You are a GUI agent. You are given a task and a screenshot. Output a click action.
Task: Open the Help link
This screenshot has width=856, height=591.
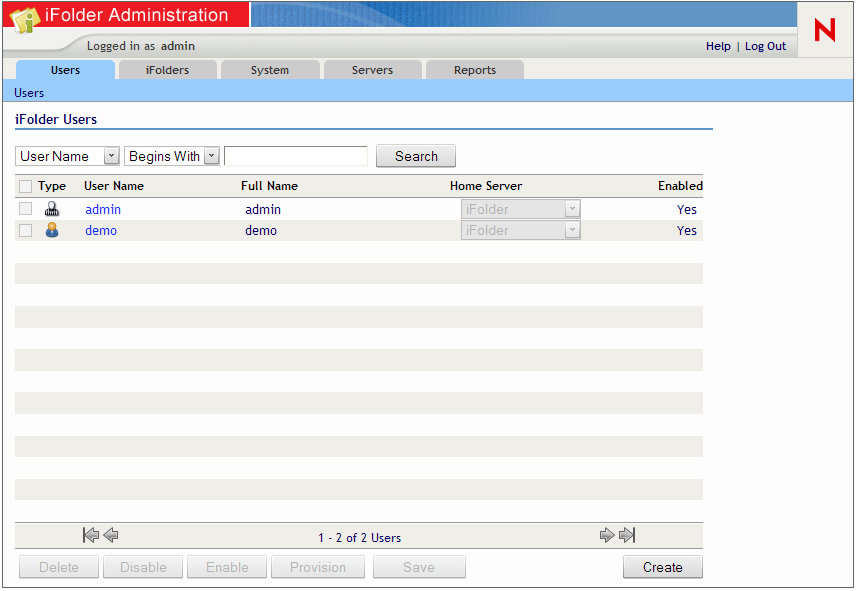point(718,46)
